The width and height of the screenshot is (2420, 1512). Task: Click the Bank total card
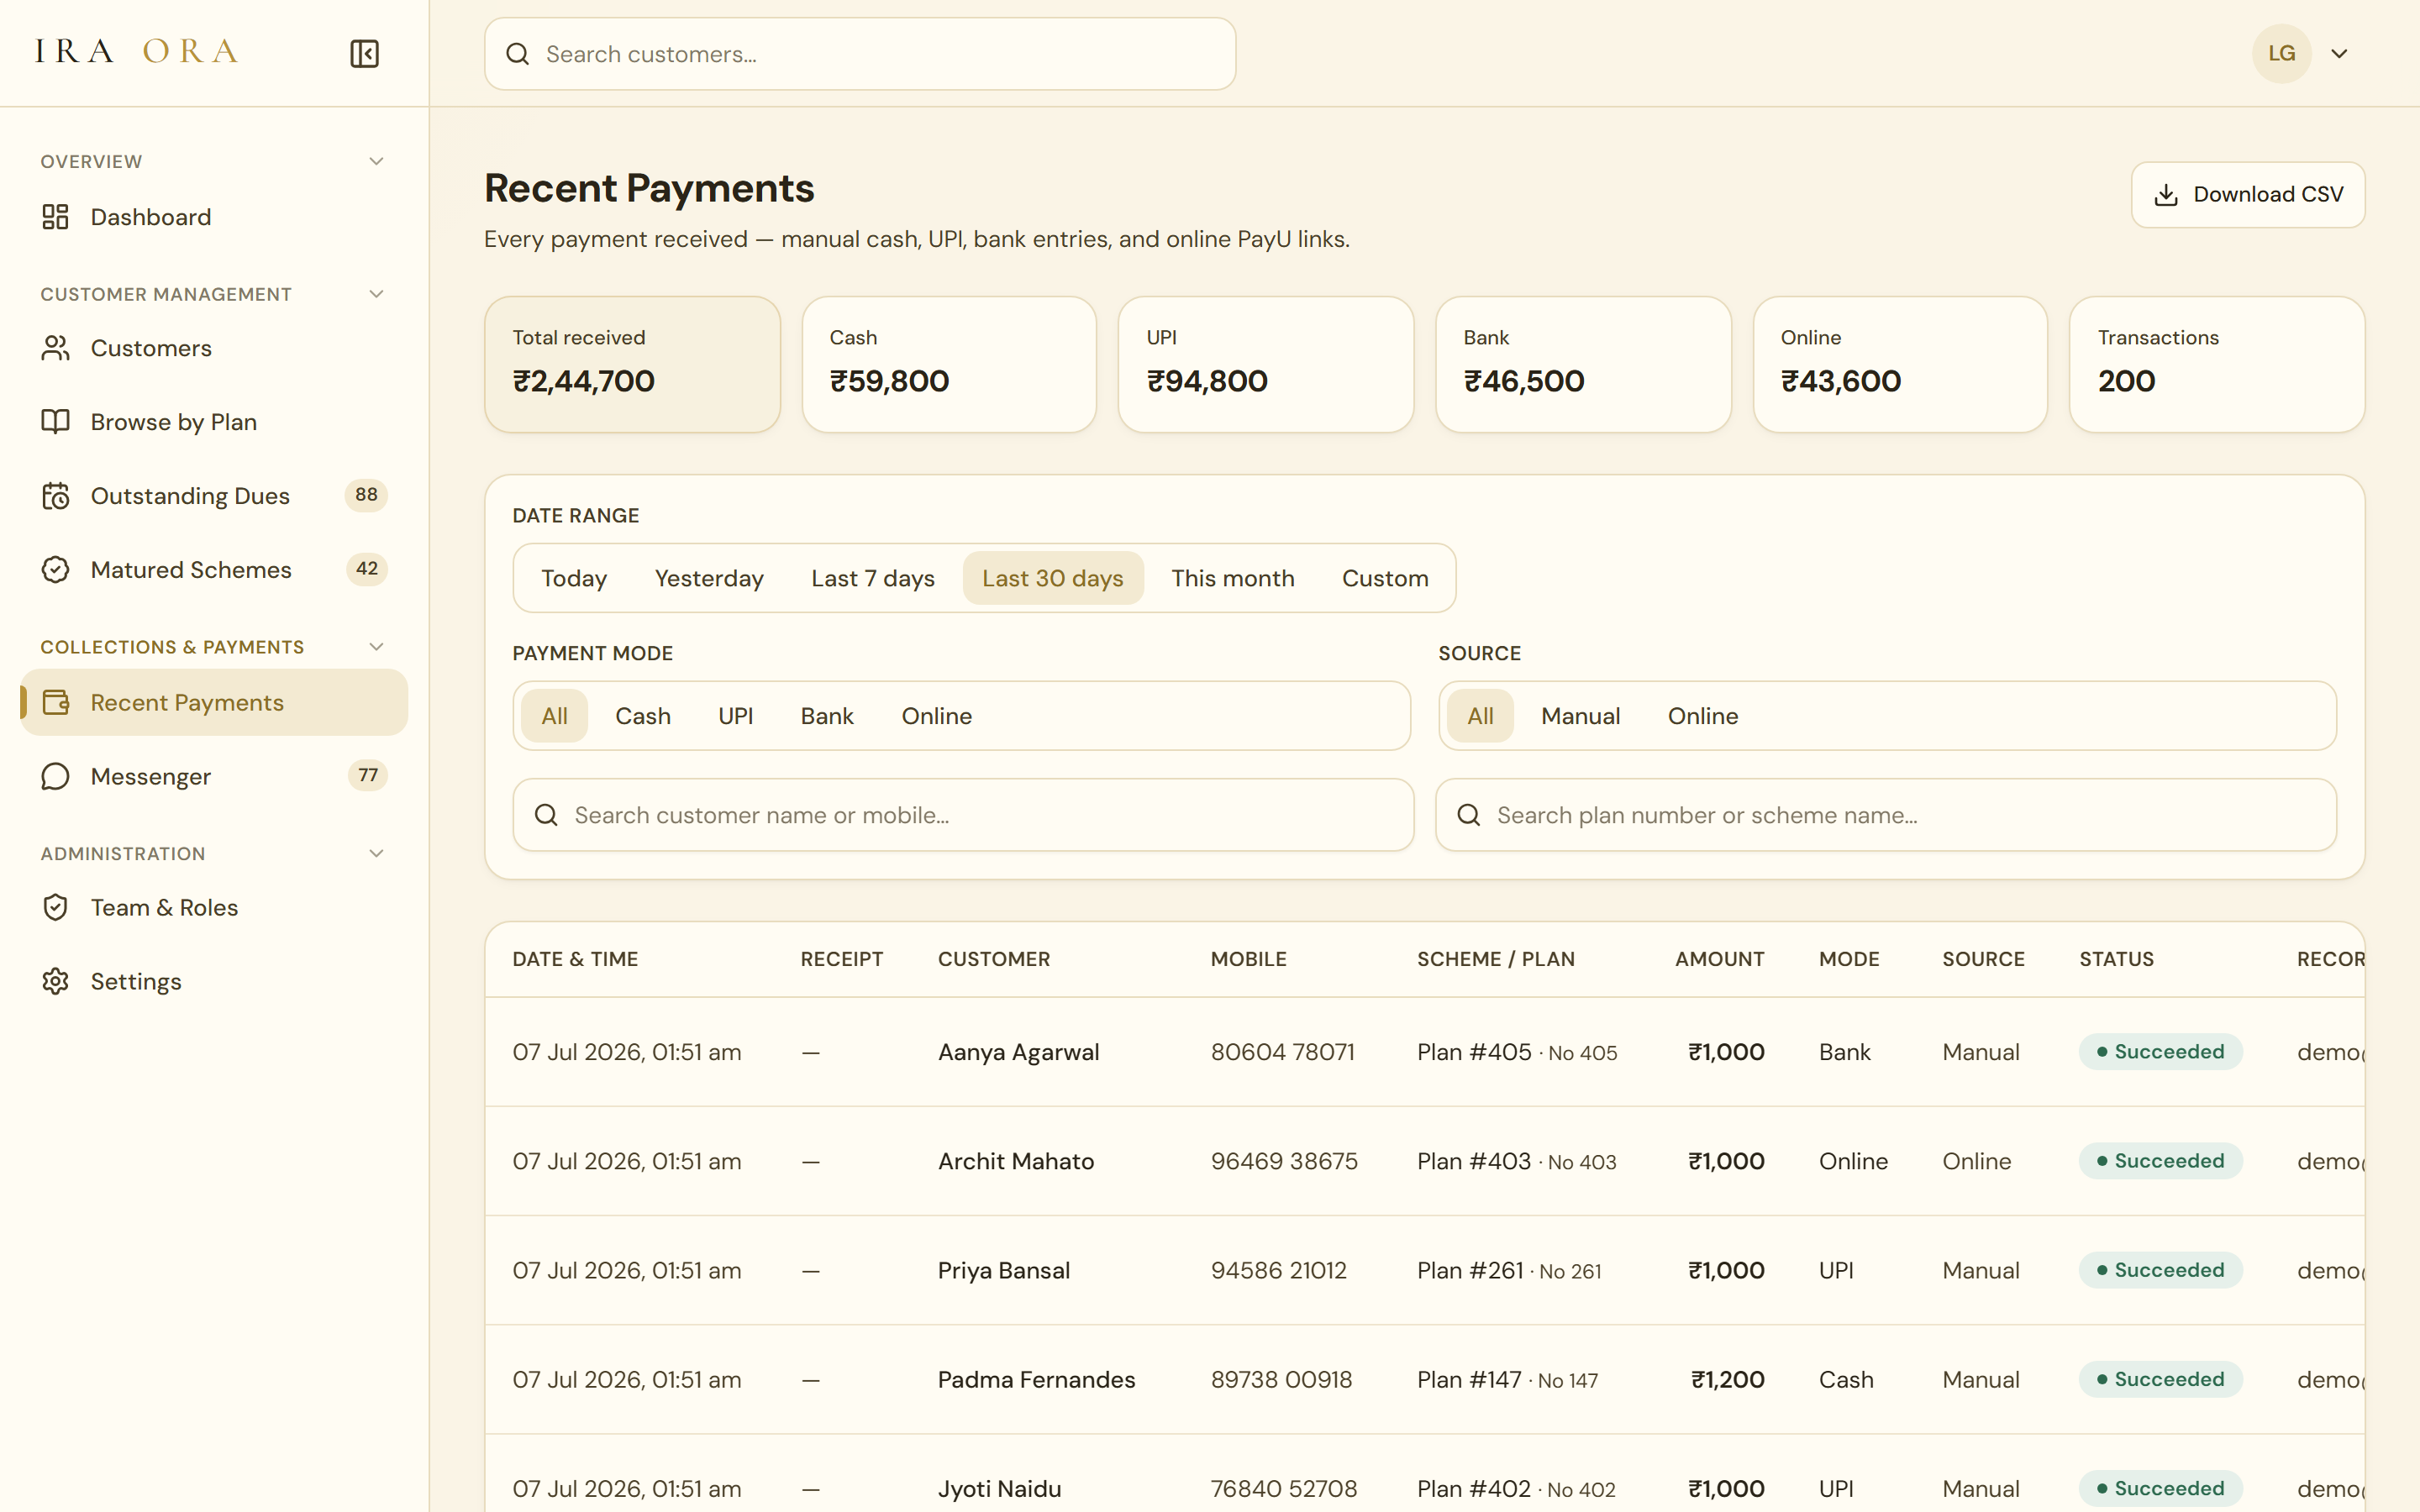[1583, 364]
